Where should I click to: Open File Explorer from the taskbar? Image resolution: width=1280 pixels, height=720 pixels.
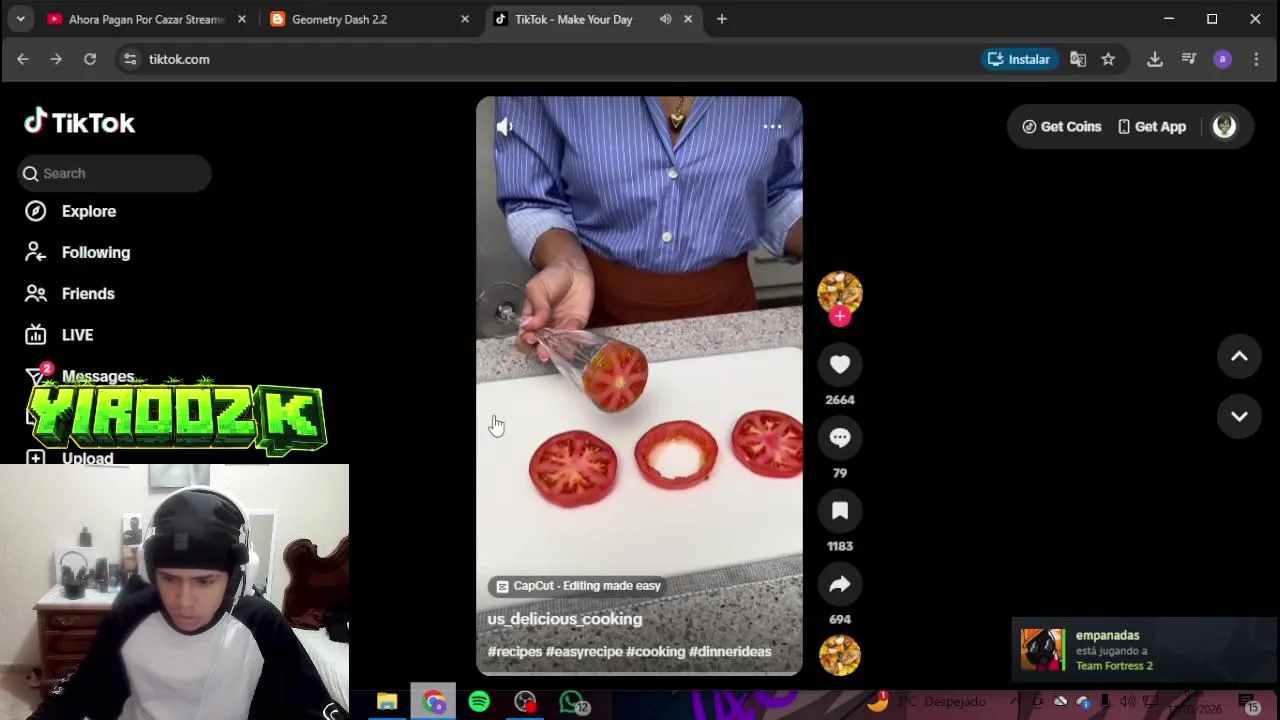click(387, 702)
